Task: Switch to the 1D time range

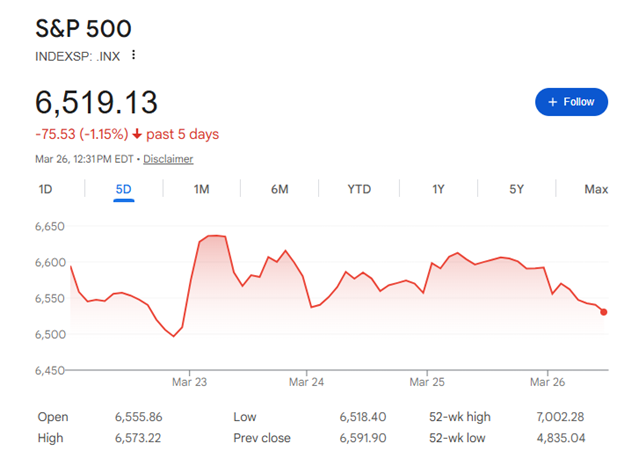Action: [x=46, y=189]
